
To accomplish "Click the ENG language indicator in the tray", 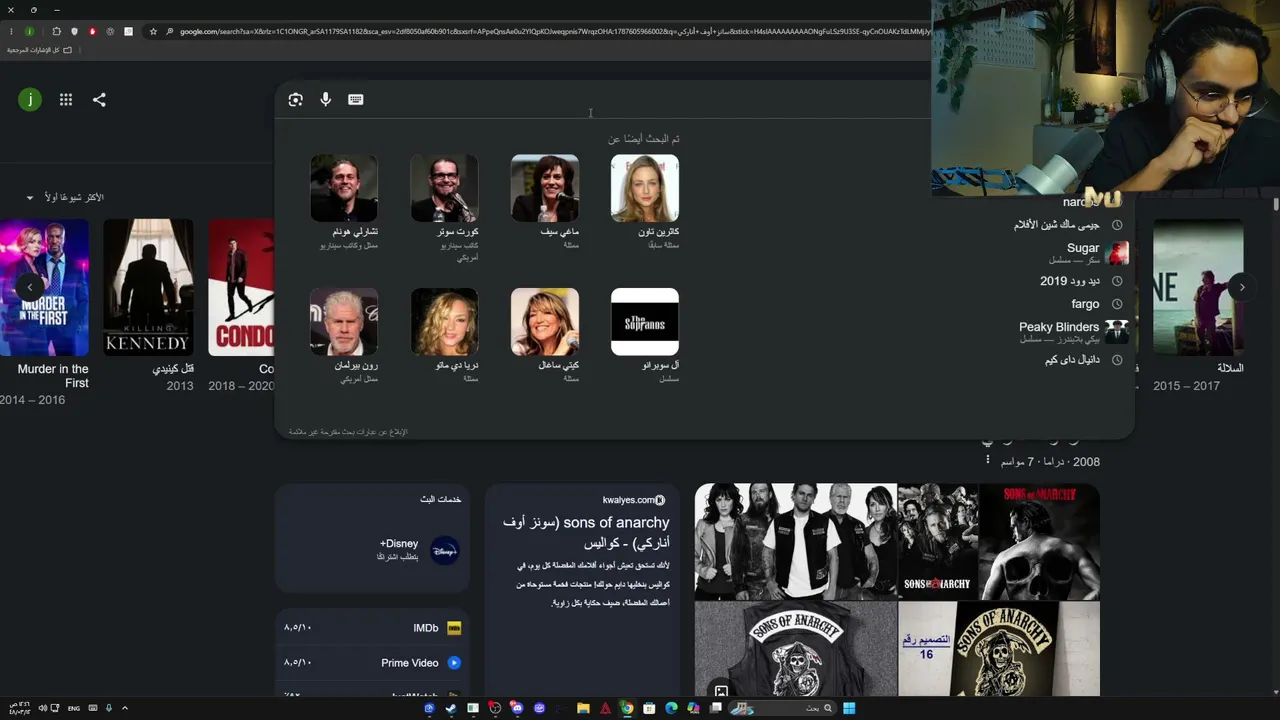I will 74,708.
